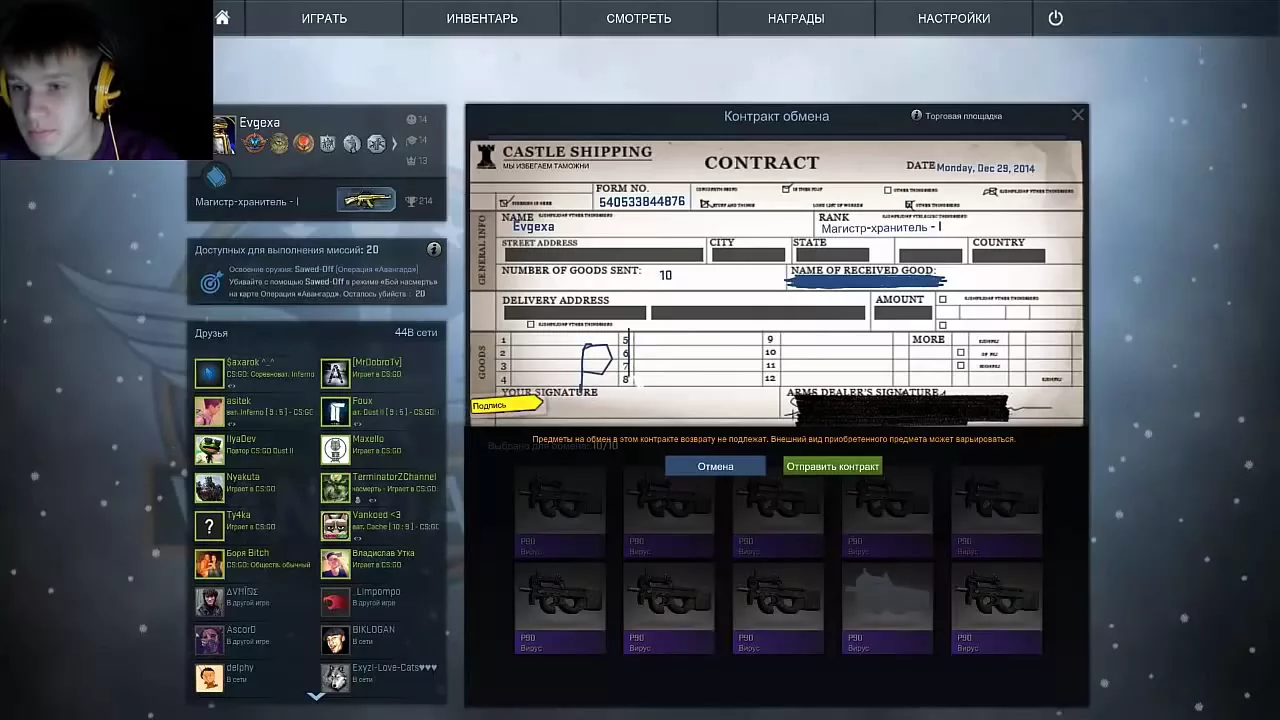Click the sixth silver coin medal
The width and height of the screenshot is (1280, 720).
tap(376, 144)
